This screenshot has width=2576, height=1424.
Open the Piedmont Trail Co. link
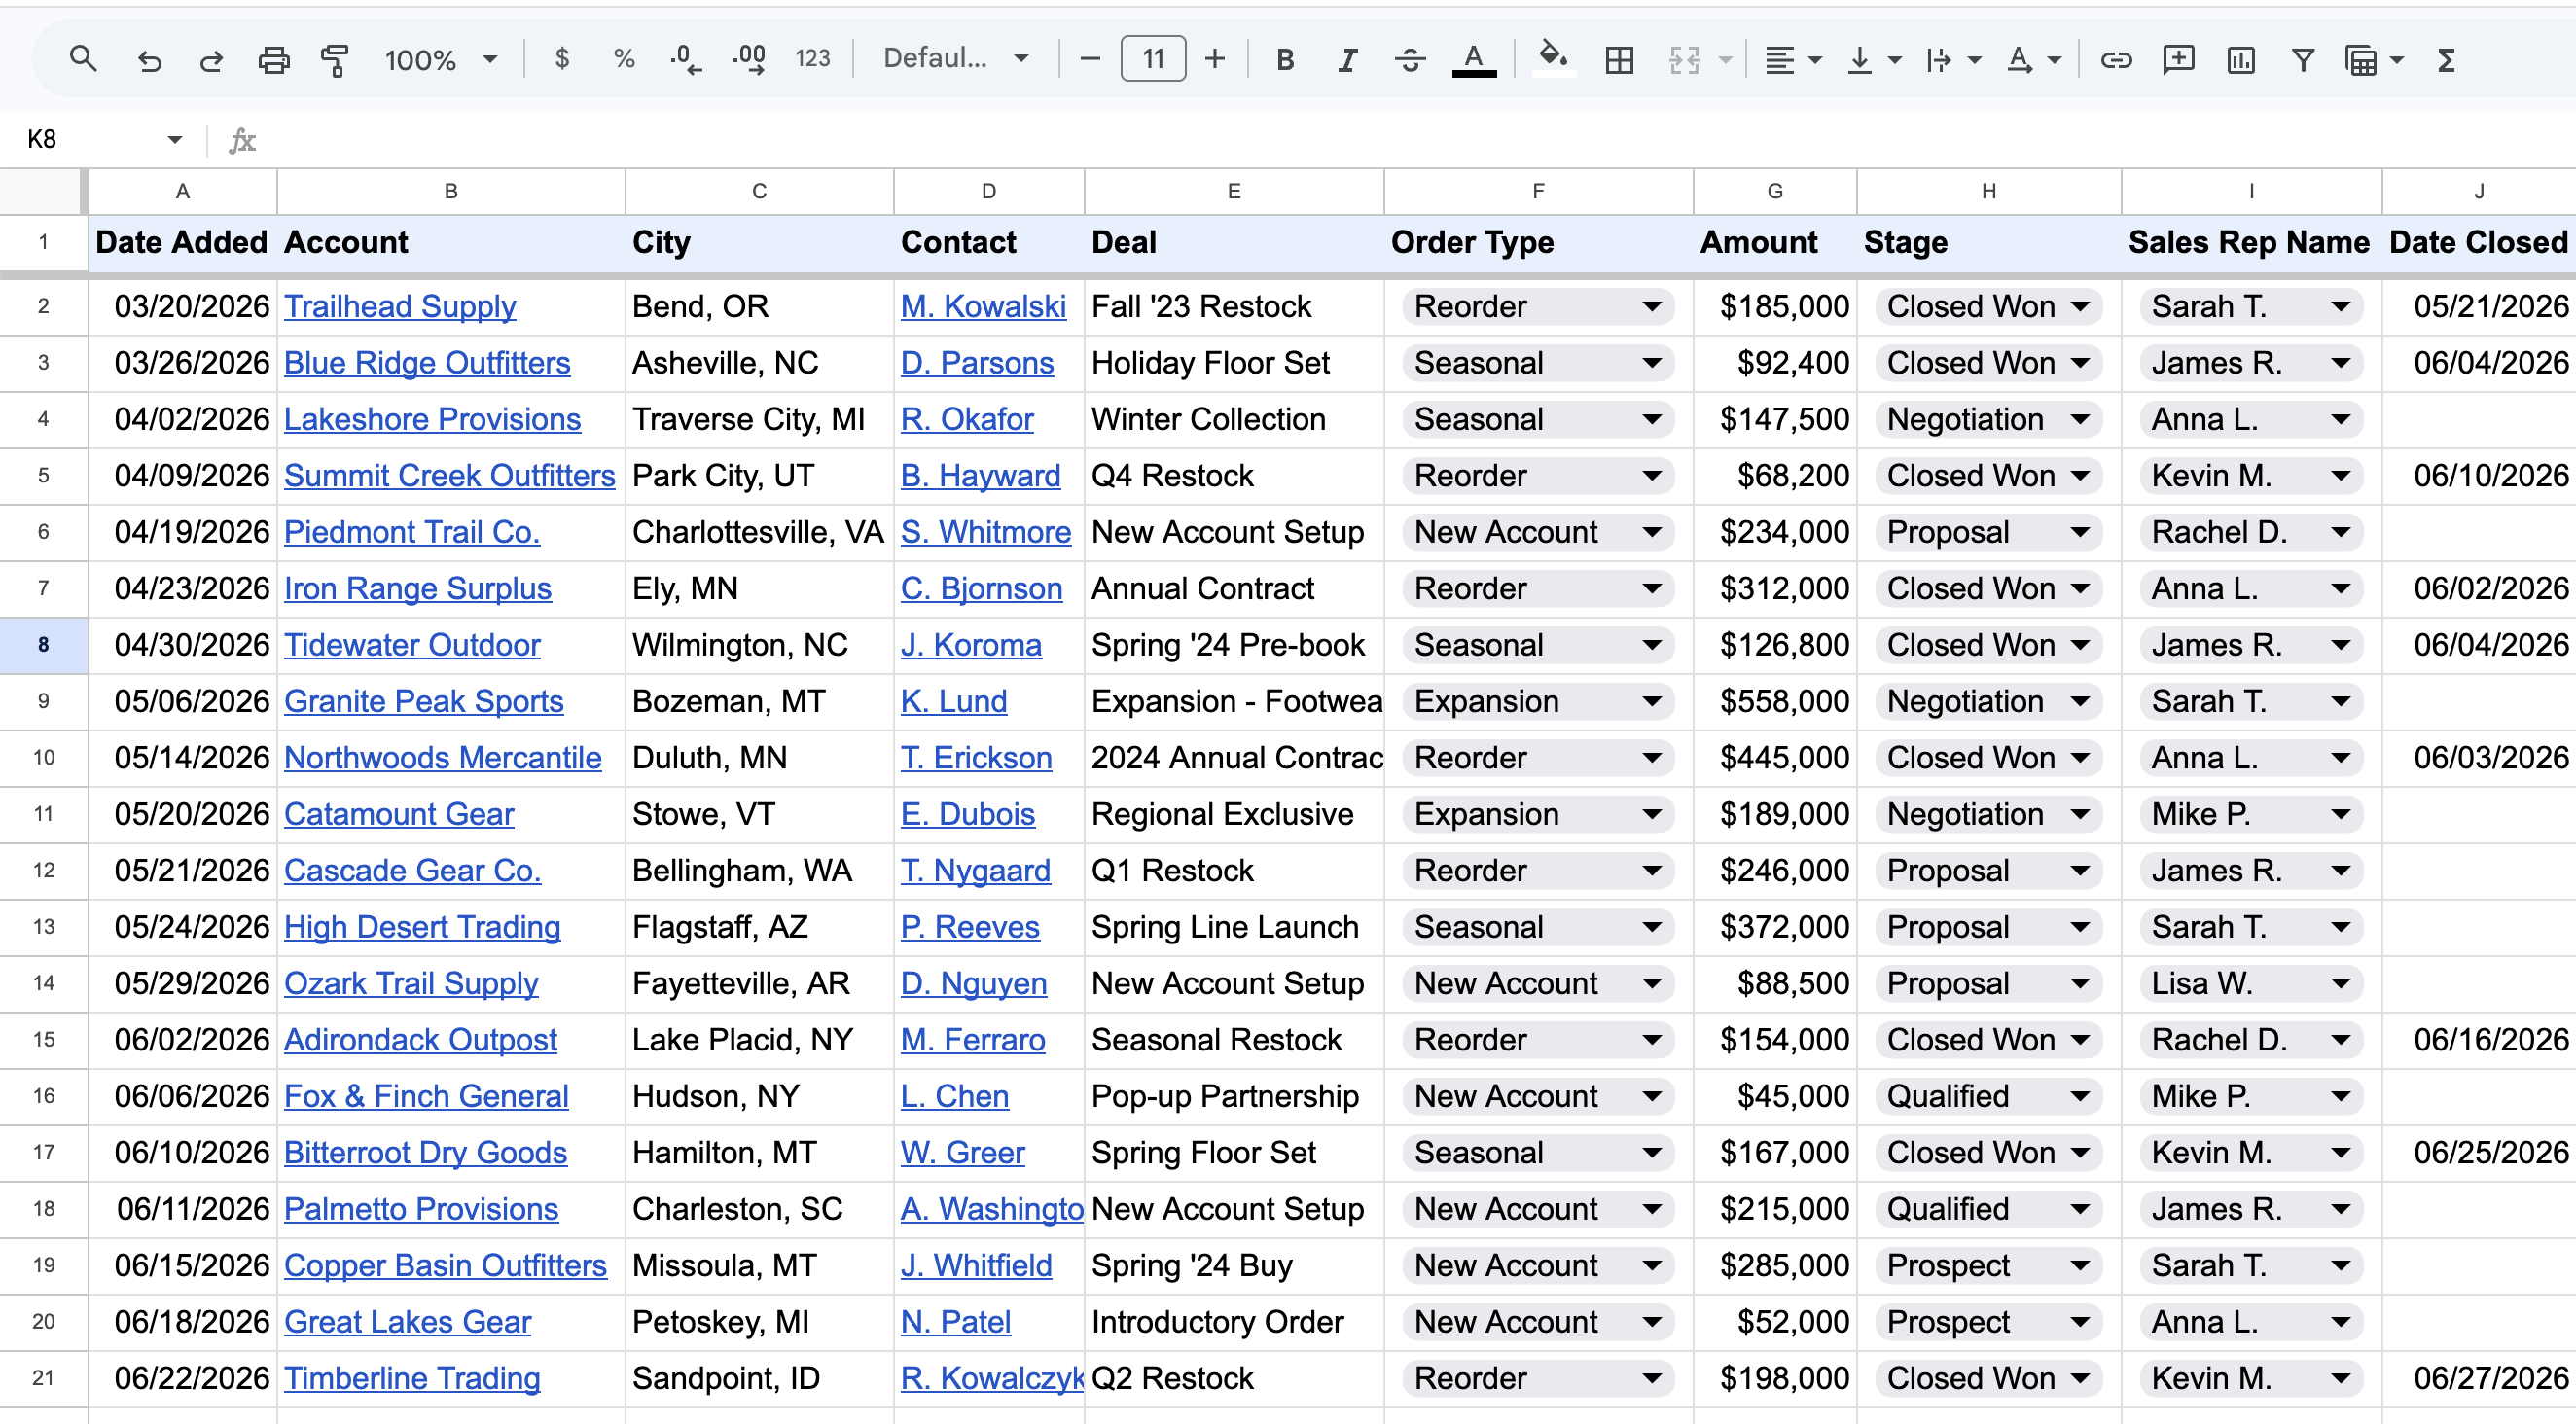pyautogui.click(x=412, y=532)
